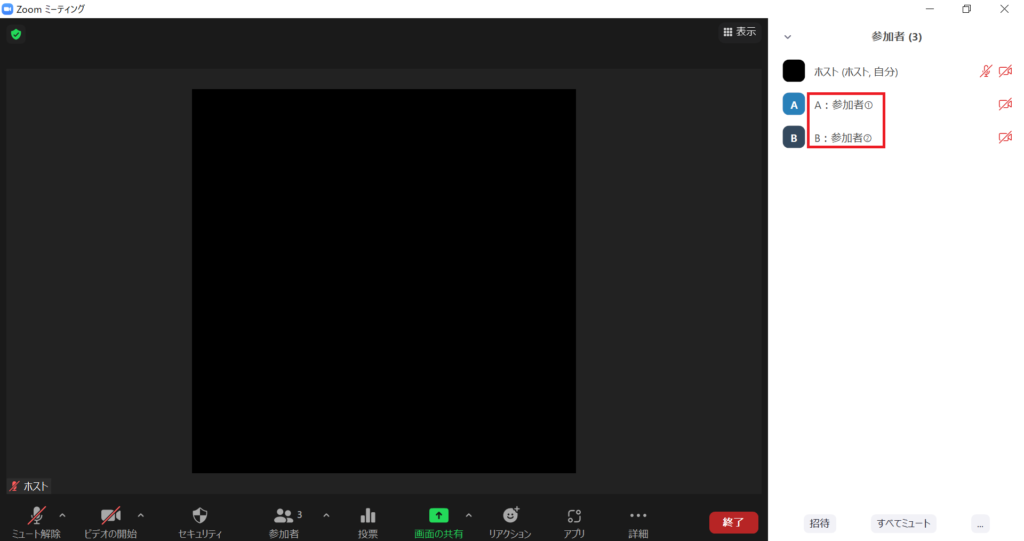Open the 表示 view layout menu

[740, 32]
